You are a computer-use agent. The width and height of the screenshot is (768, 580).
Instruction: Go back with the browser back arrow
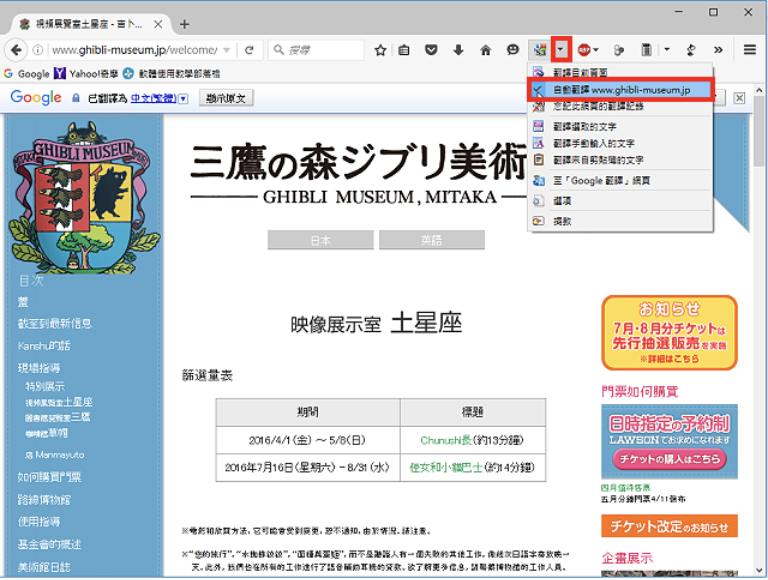coord(16,50)
